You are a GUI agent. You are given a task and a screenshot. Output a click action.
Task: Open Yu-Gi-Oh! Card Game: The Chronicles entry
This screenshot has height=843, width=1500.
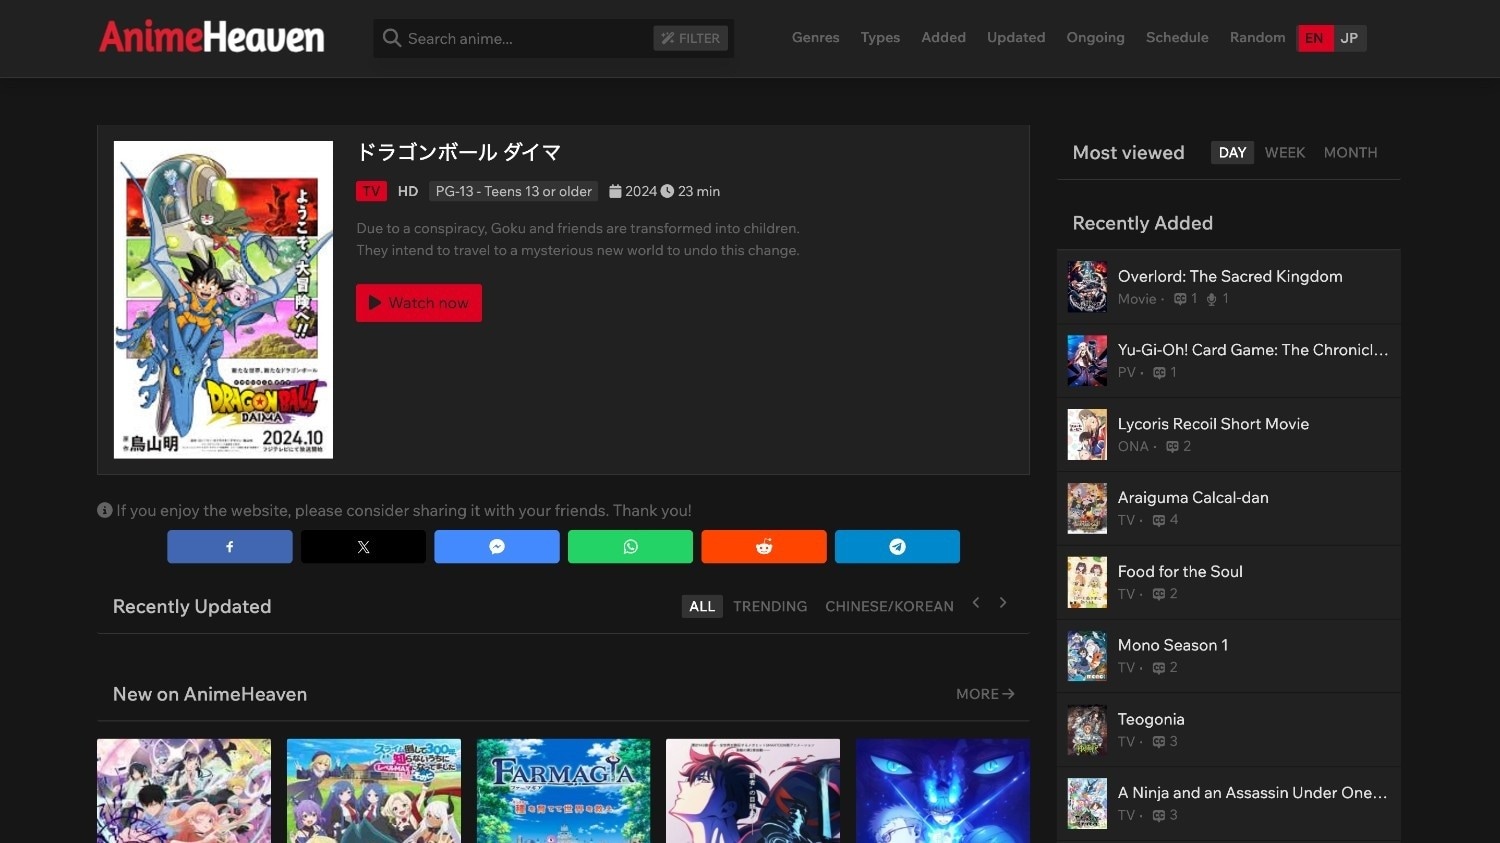point(1253,350)
